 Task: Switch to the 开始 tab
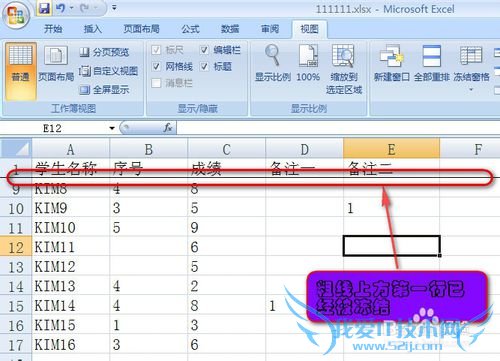[53, 29]
